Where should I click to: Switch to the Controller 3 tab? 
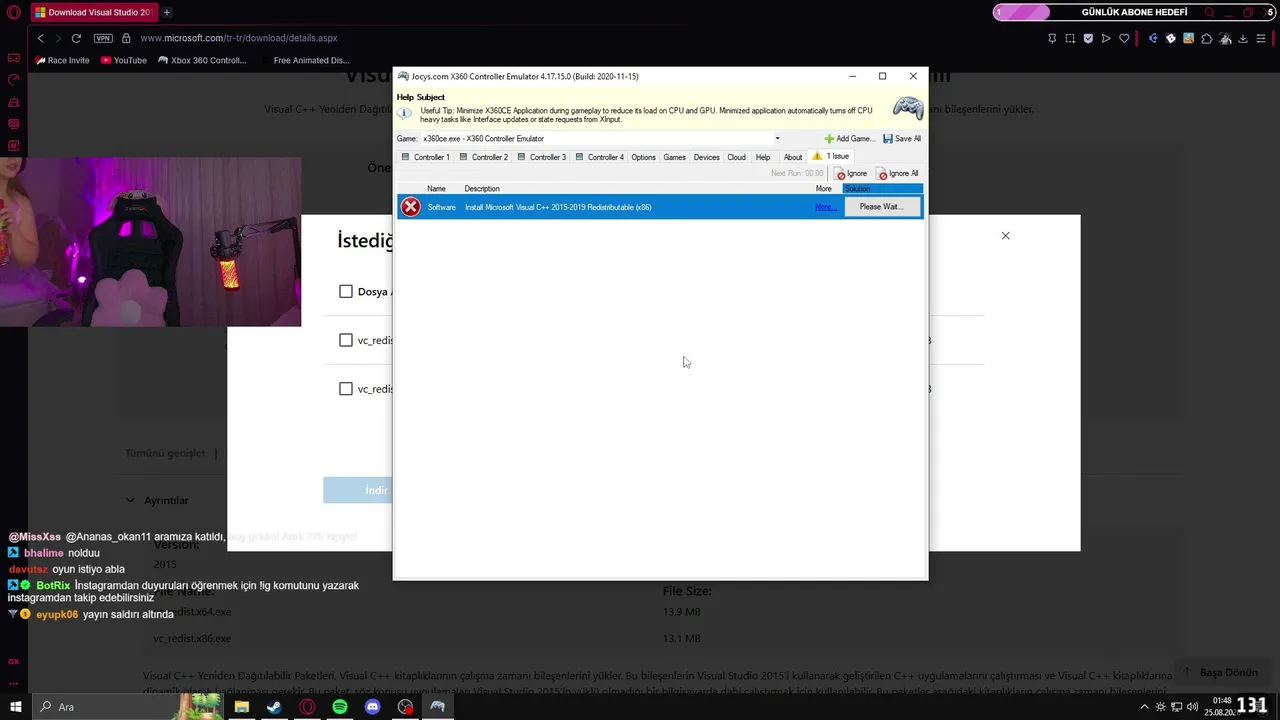point(542,157)
